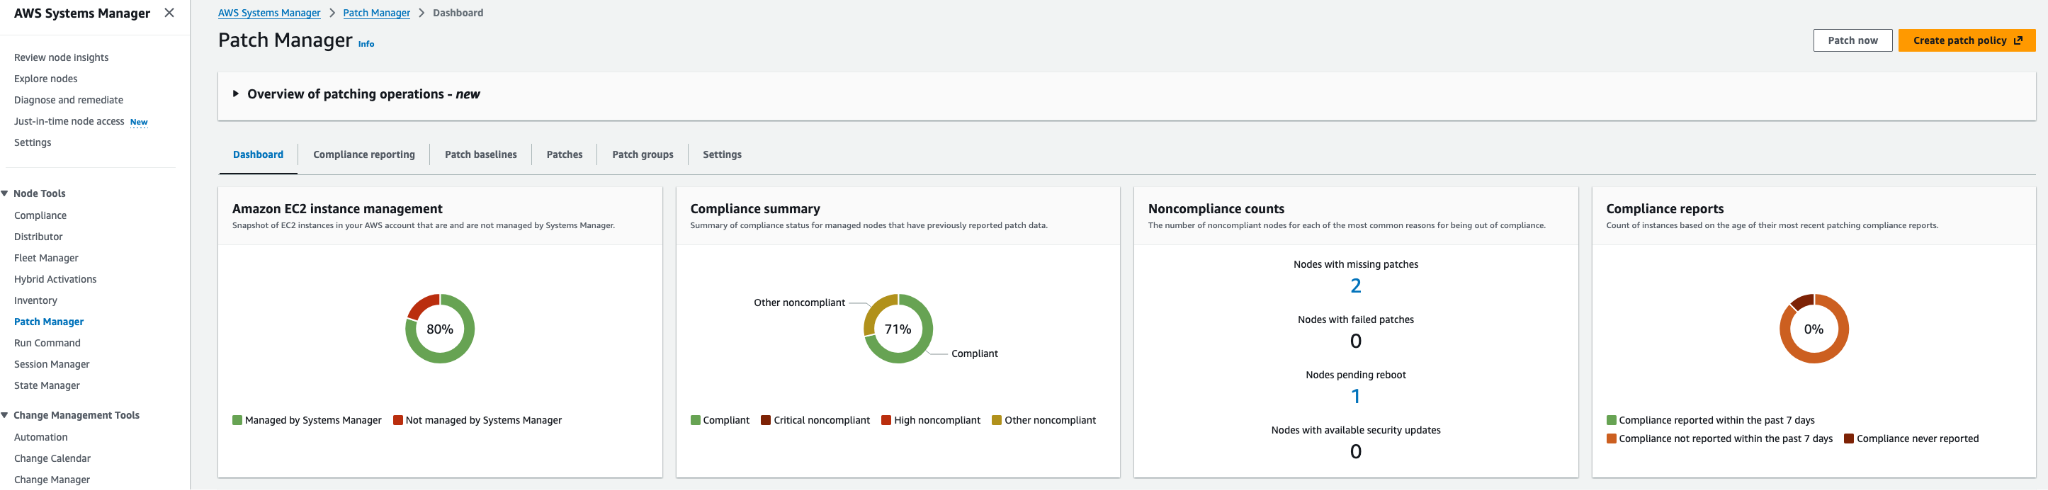
Task: Click the EC2 instance management 80% donut chart
Action: point(440,328)
